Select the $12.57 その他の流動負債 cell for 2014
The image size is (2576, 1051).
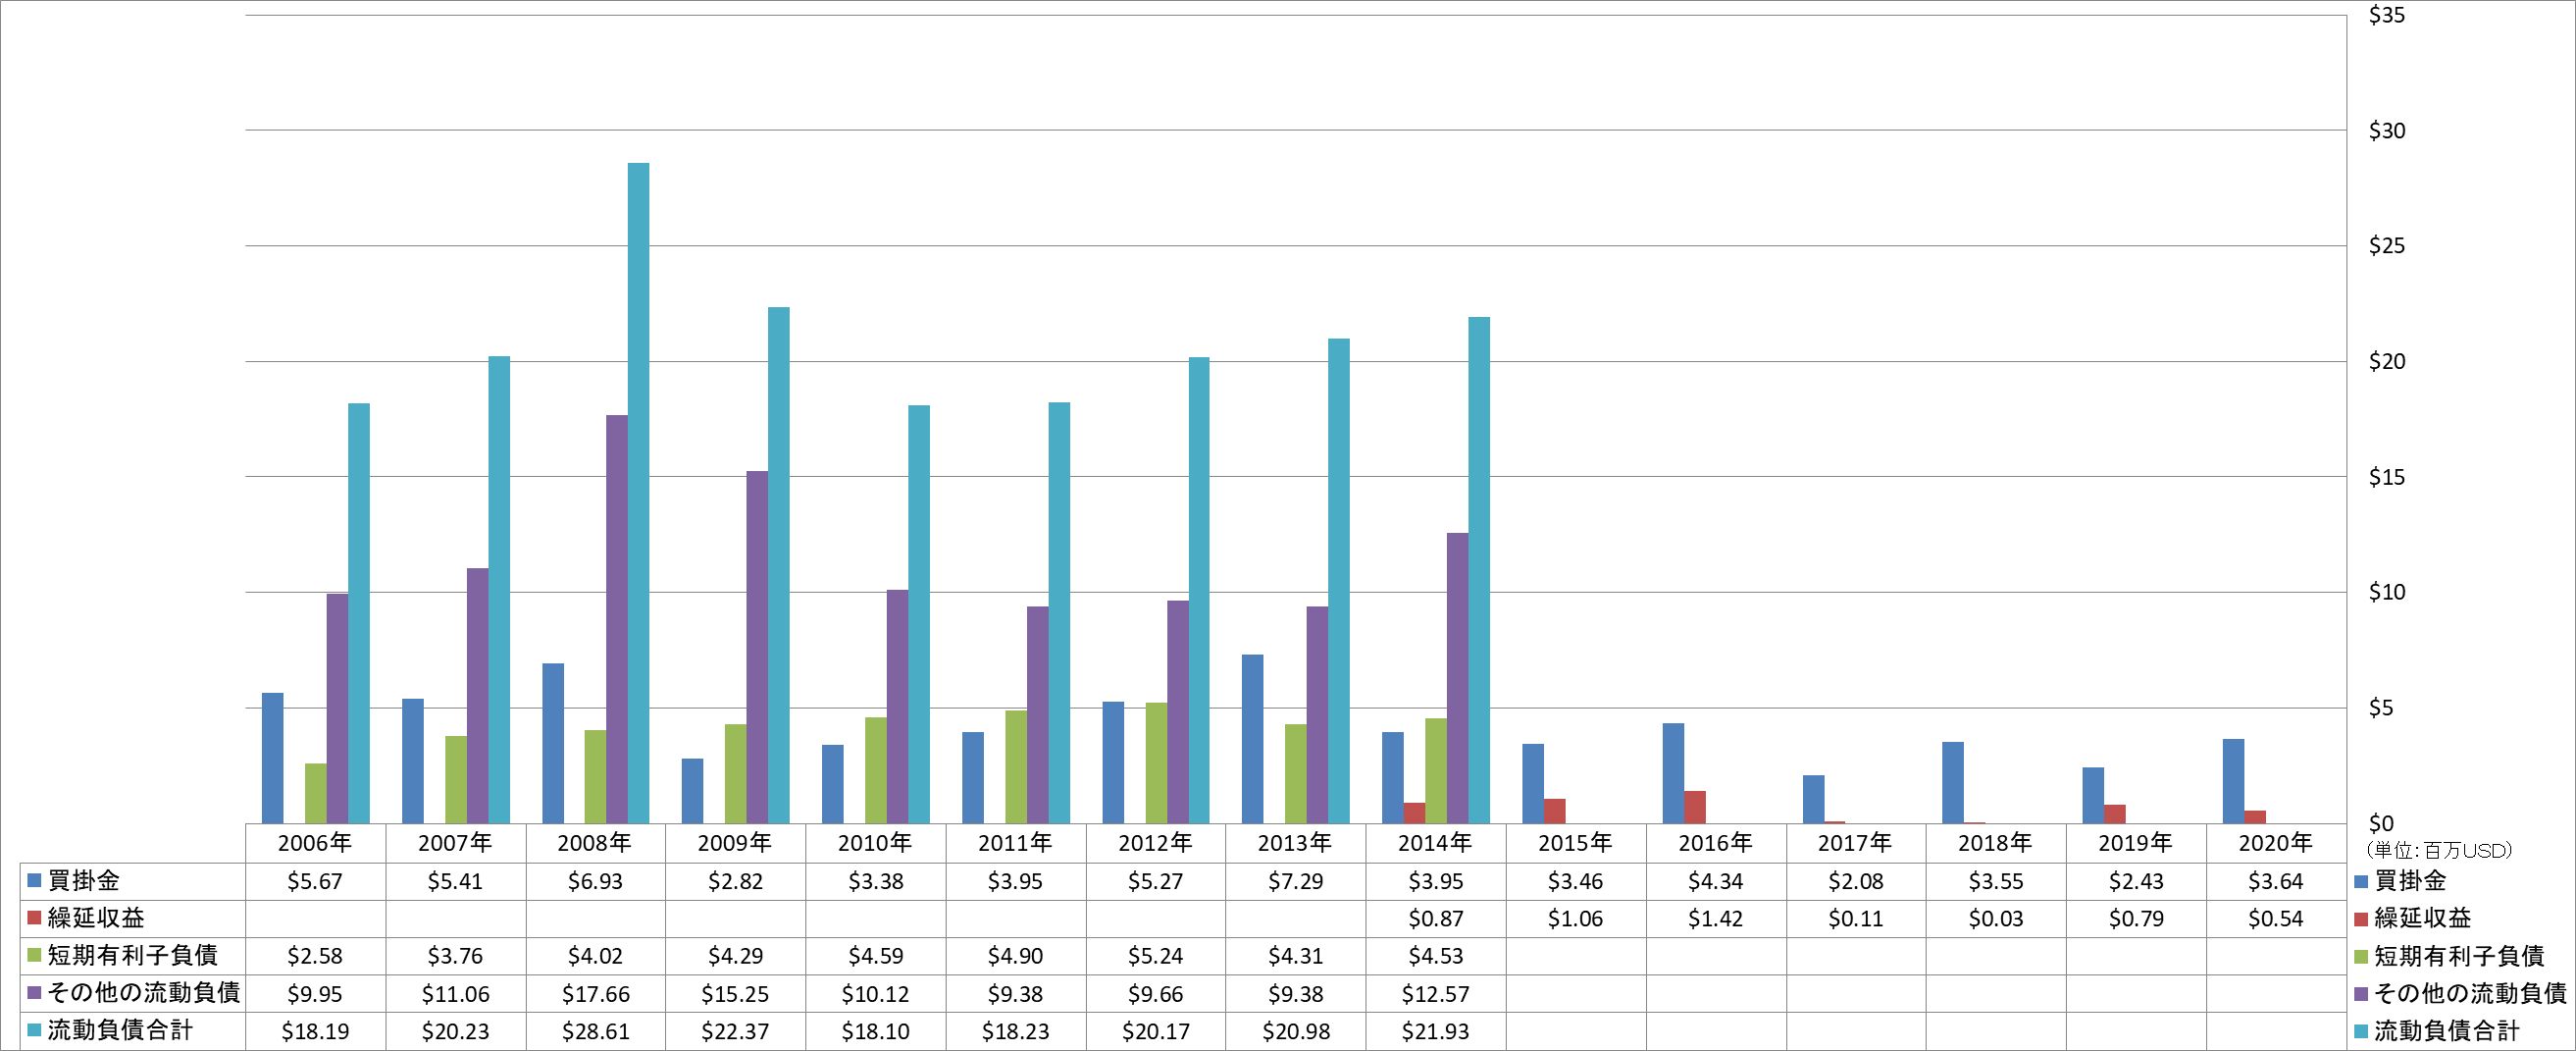tap(1435, 995)
